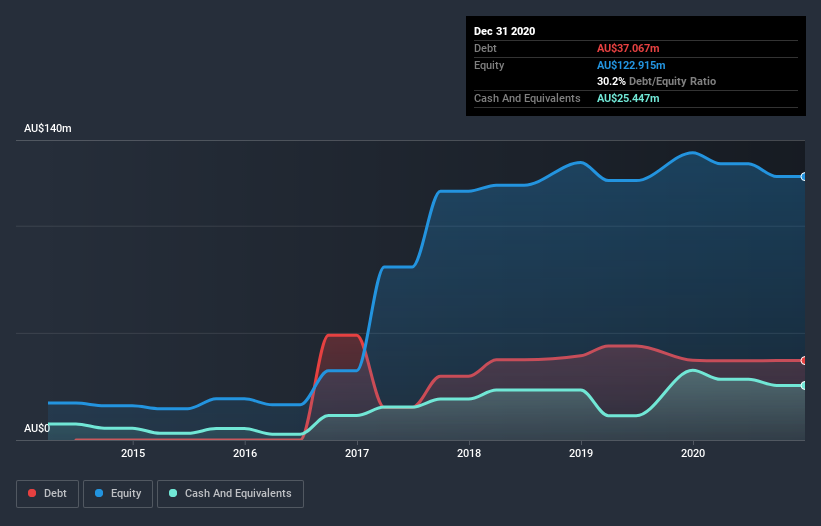Click the AU$25.447m cash value
Image resolution: width=821 pixels, height=526 pixels.
click(628, 98)
